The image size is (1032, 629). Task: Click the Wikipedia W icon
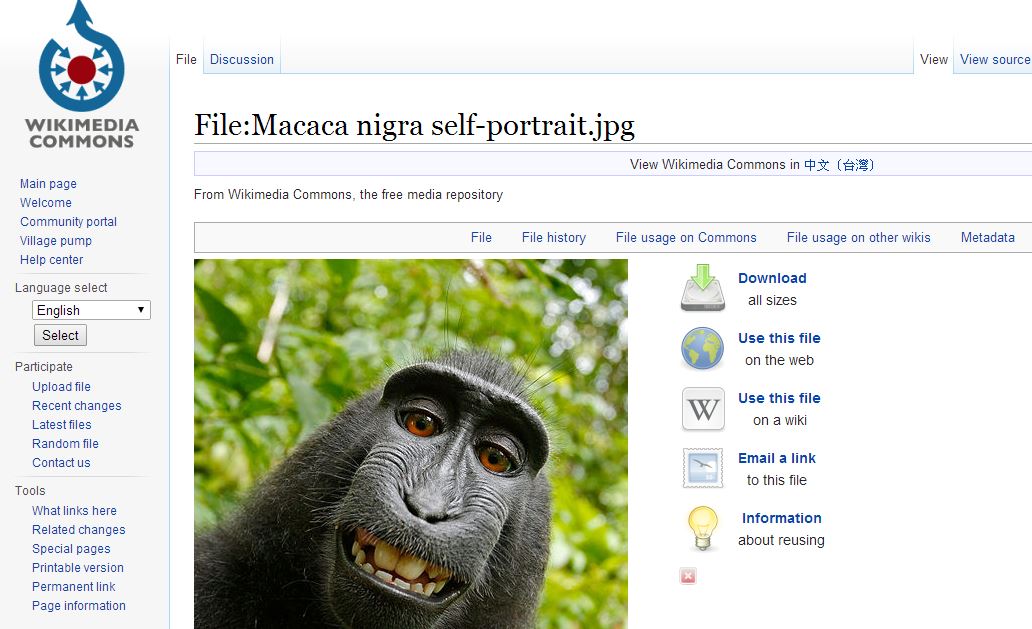tap(703, 409)
